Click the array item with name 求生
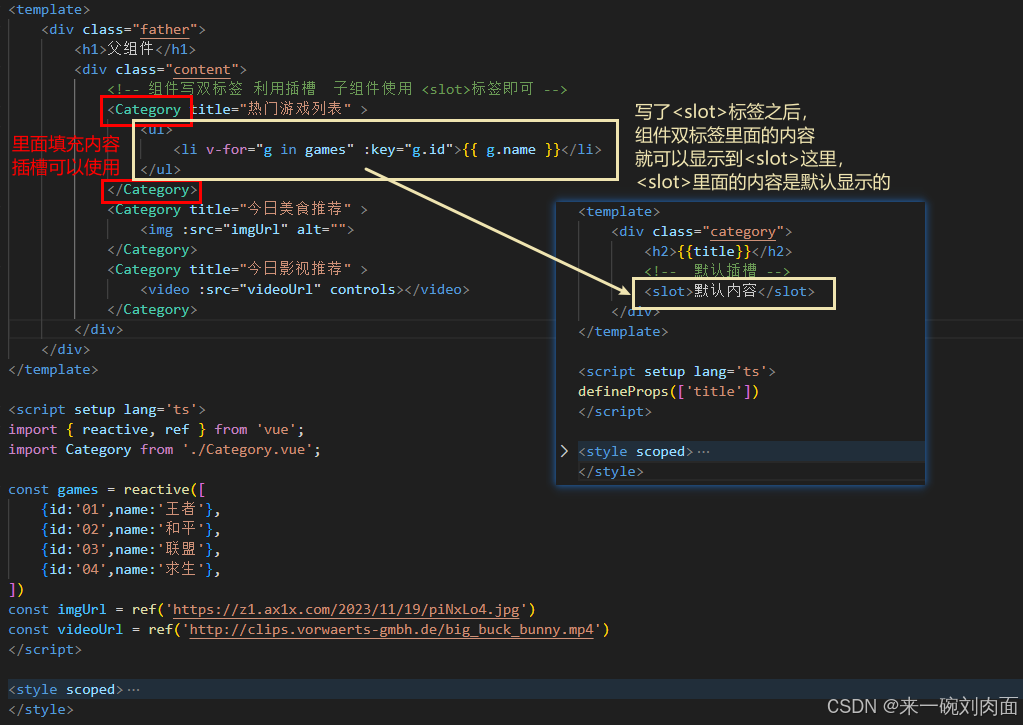This screenshot has height=725, width=1023. click(x=131, y=570)
